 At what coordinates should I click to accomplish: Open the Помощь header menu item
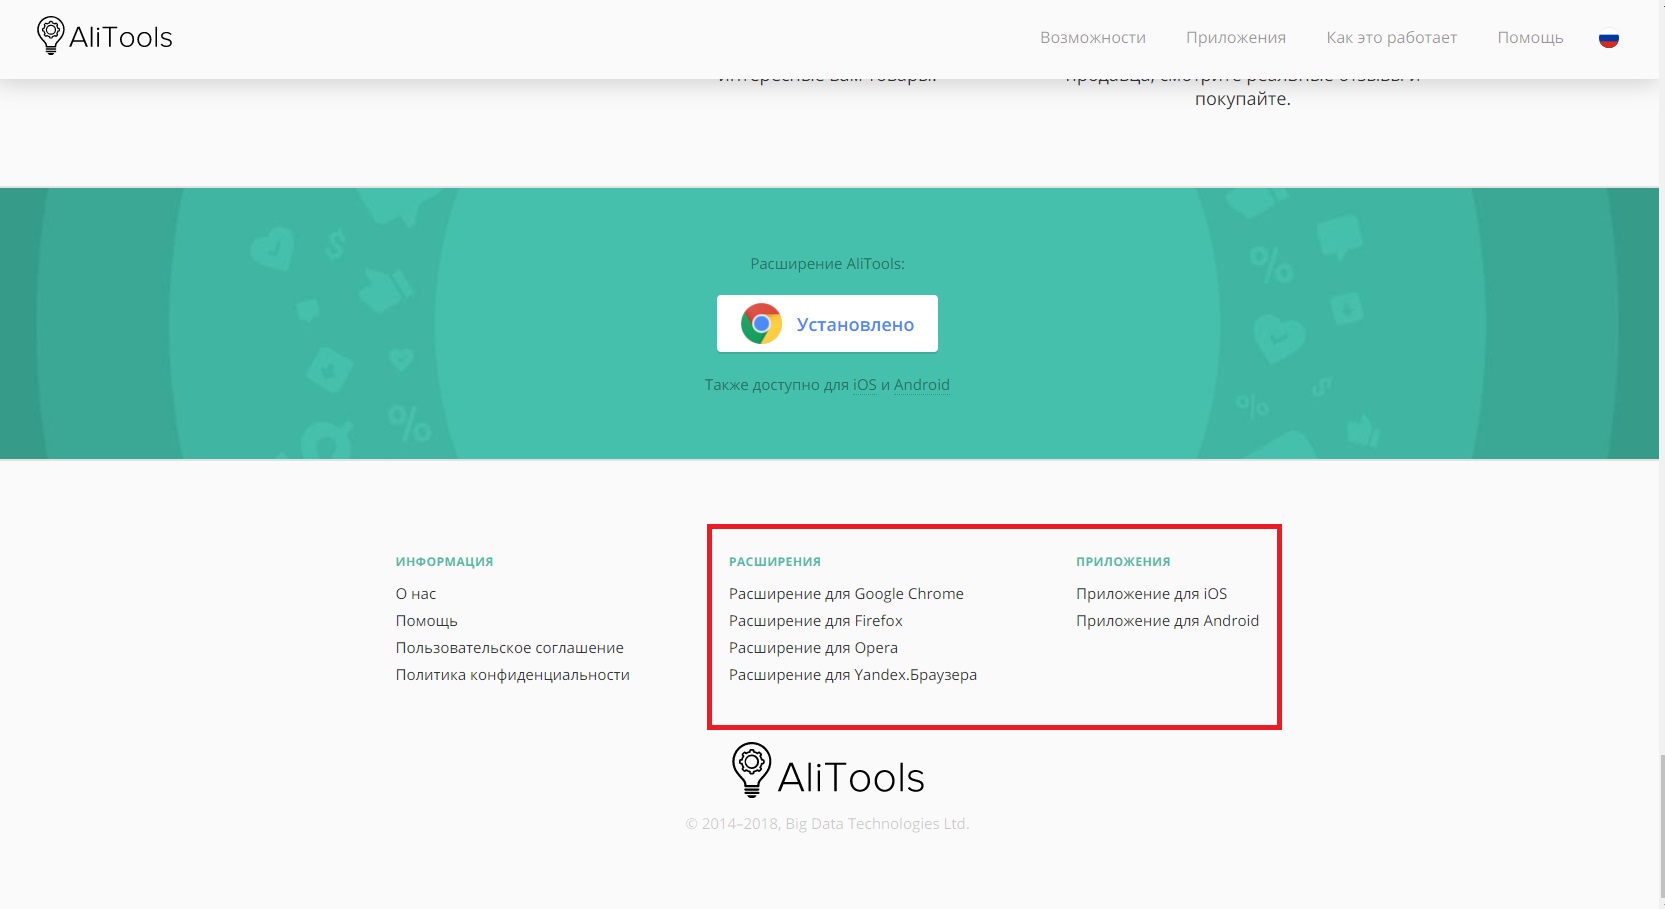tap(1530, 38)
